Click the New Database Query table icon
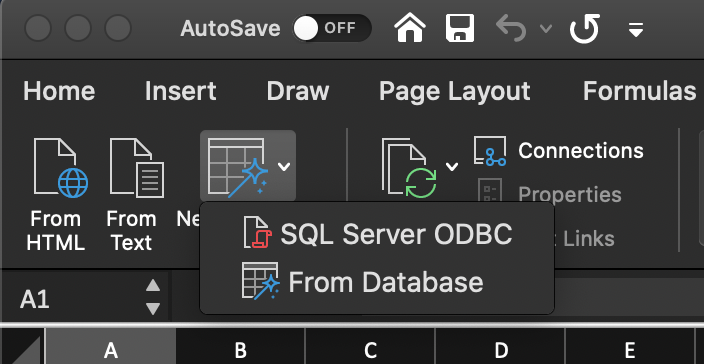The image size is (704, 364). [x=238, y=167]
